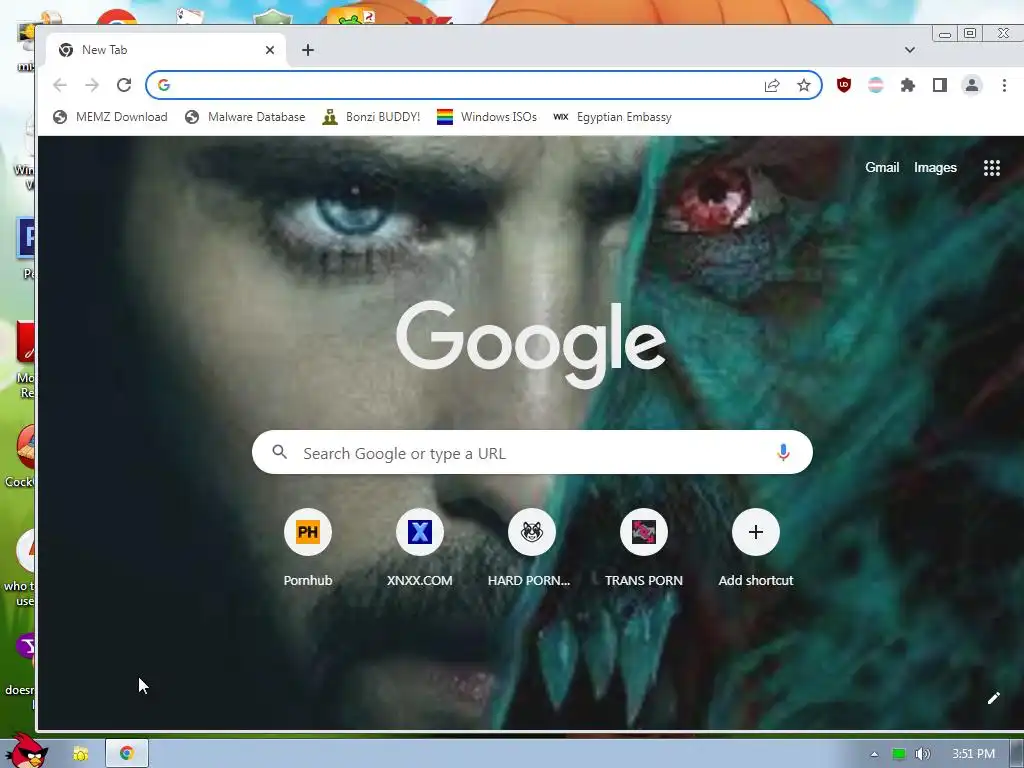1024x768 pixels.
Task: Reload the page with the refresh icon
Action: (x=124, y=85)
